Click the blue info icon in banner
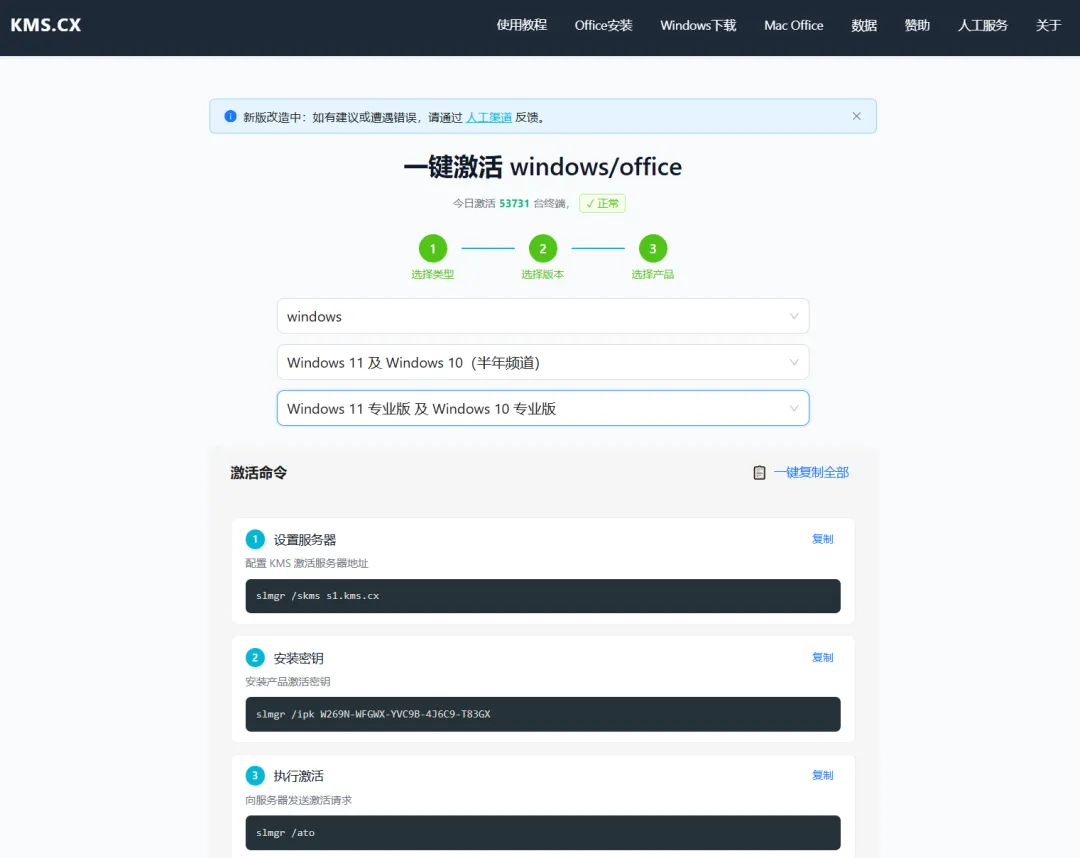1080x858 pixels. click(231, 116)
